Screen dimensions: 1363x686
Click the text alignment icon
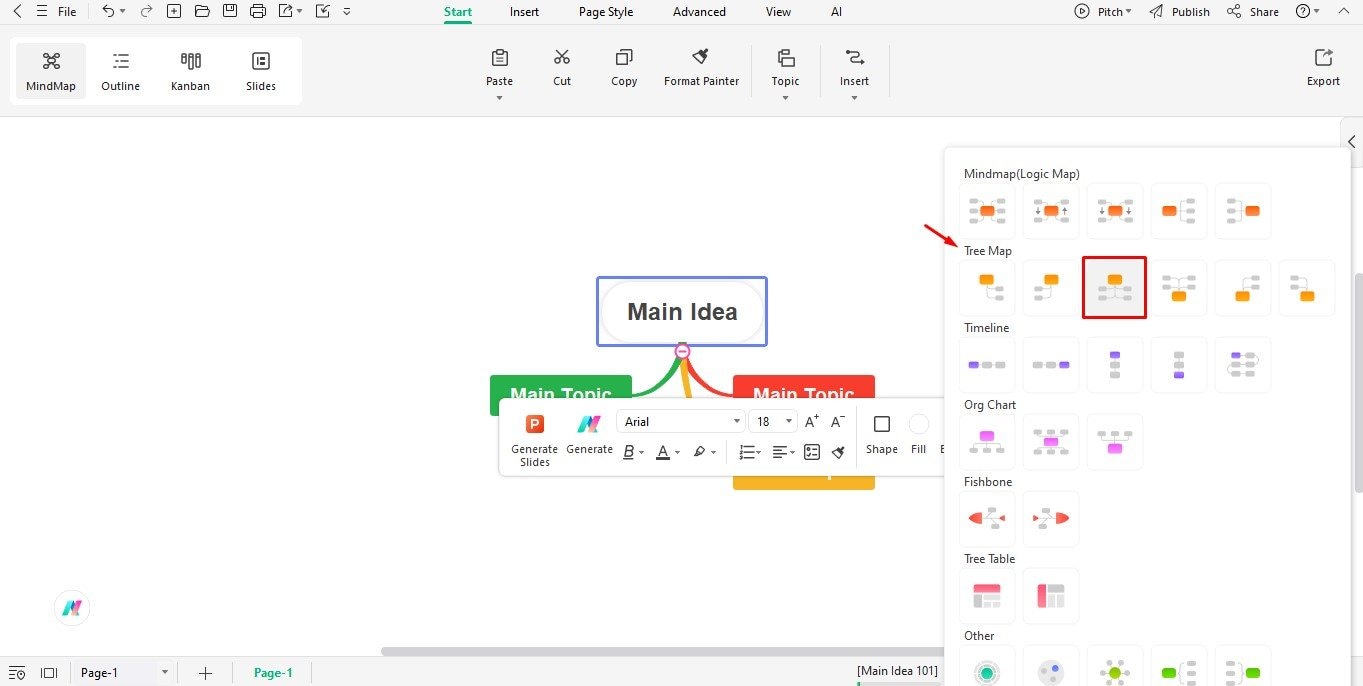pyautogui.click(x=781, y=452)
